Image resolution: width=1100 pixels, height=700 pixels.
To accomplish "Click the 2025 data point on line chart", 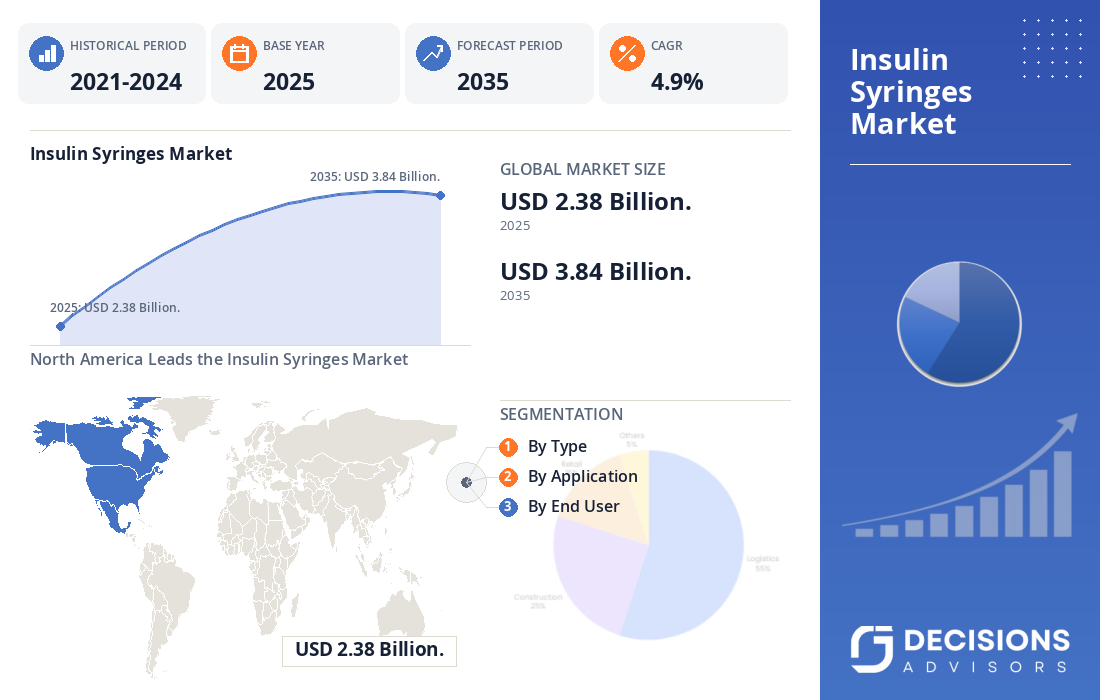I will click(60, 326).
